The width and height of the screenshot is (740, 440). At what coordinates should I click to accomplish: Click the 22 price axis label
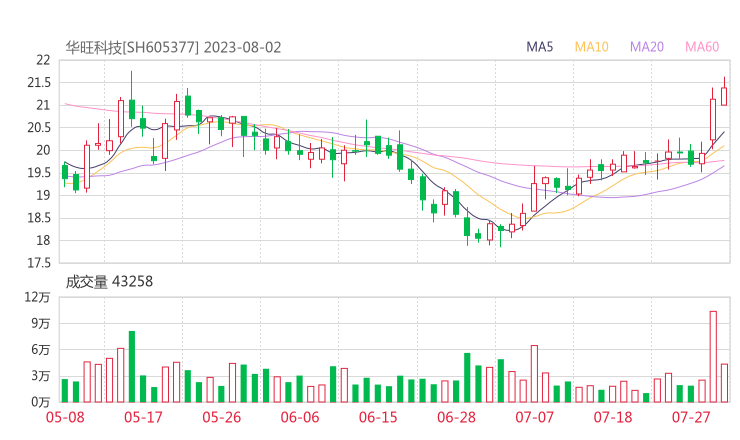coord(43,60)
